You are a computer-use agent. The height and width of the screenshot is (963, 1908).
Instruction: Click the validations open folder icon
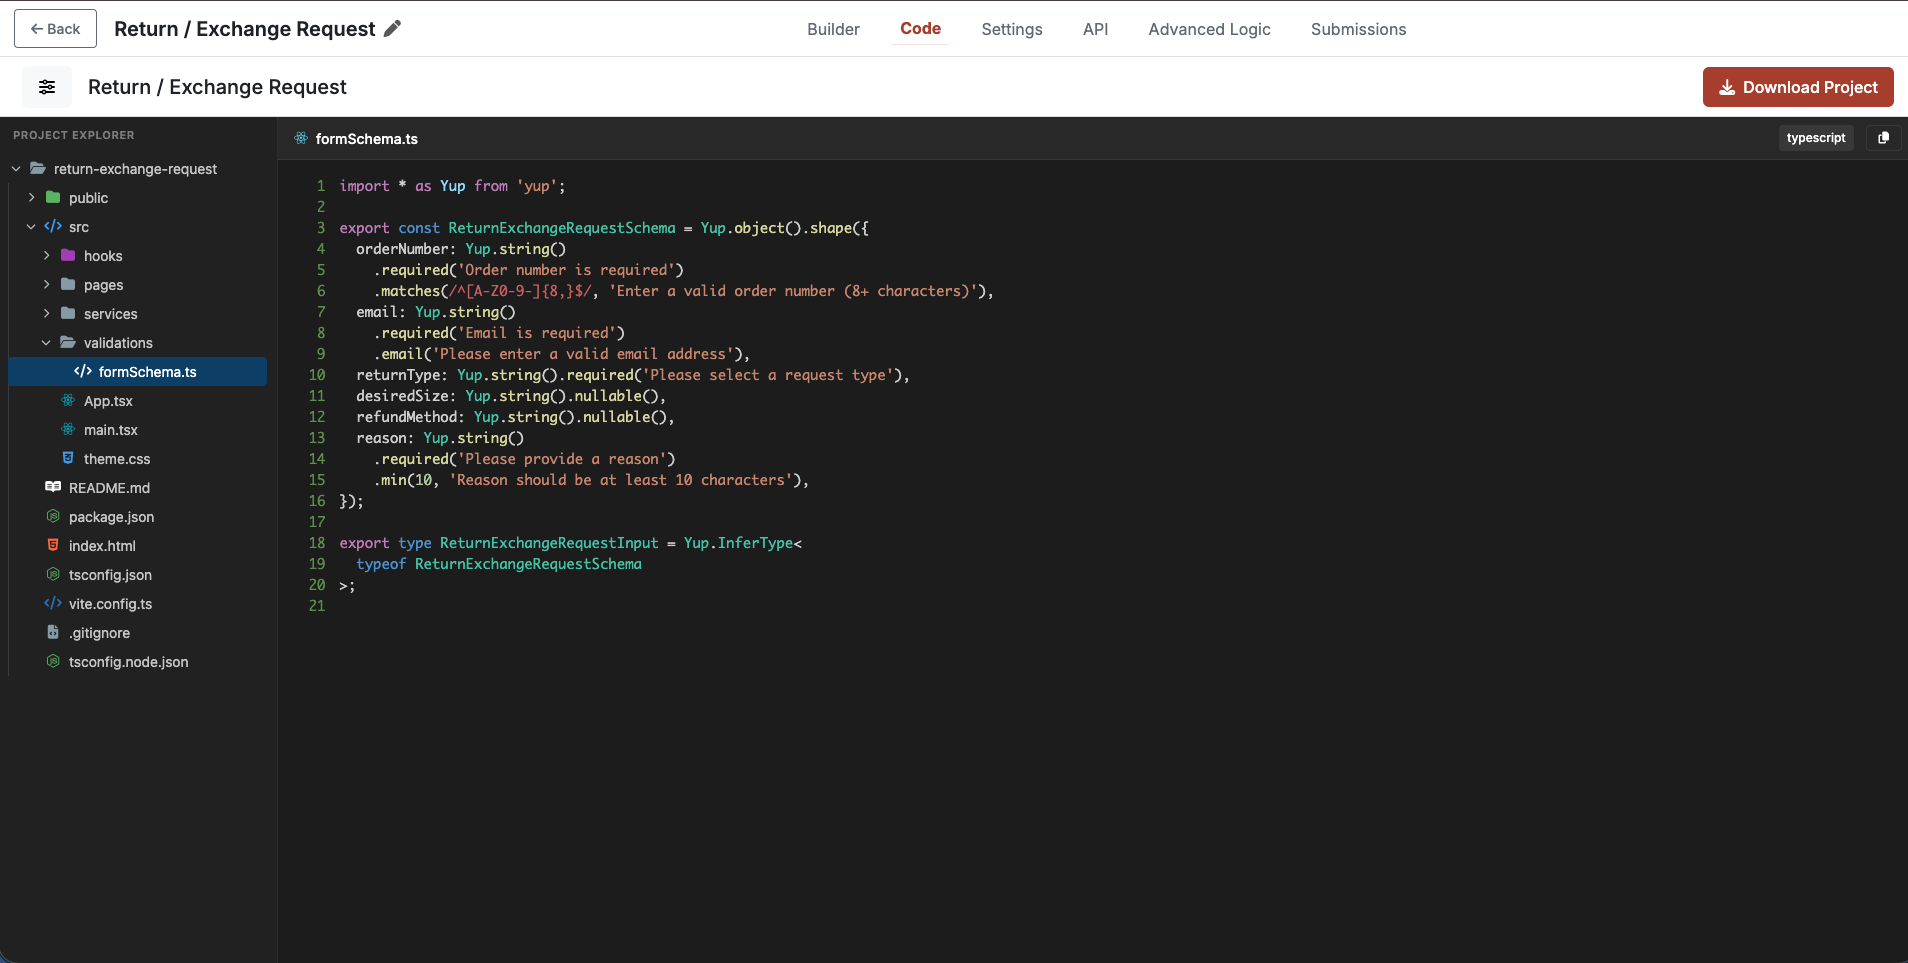point(68,342)
